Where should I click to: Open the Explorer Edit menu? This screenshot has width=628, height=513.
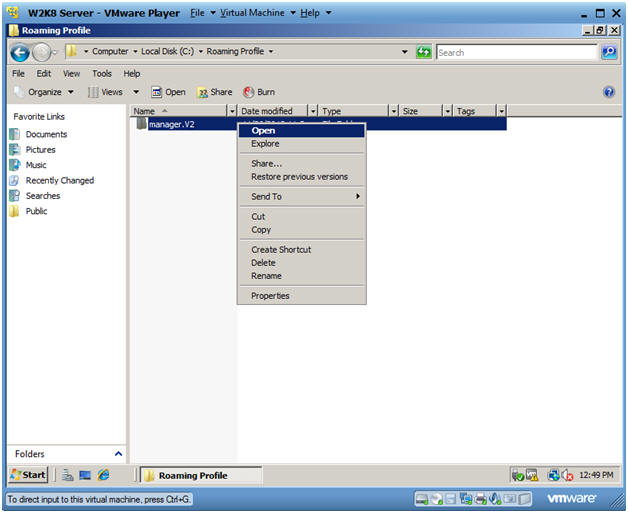point(44,74)
